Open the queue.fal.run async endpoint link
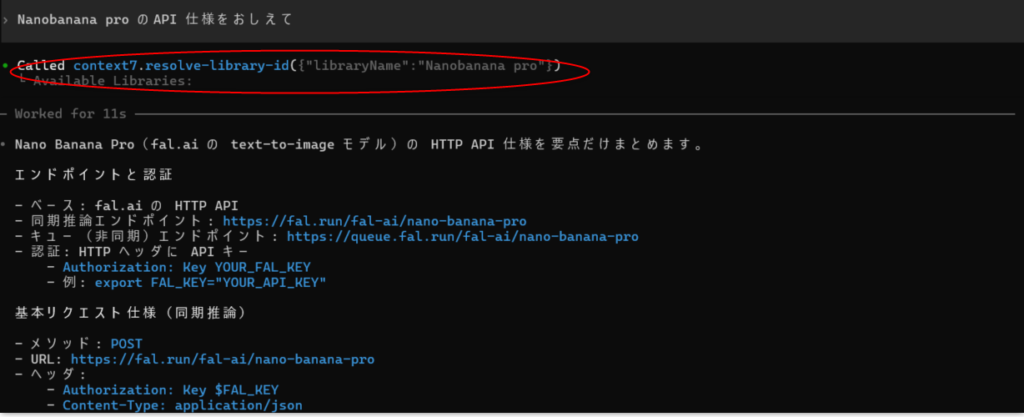The height and width of the screenshot is (417, 1024). coord(462,237)
